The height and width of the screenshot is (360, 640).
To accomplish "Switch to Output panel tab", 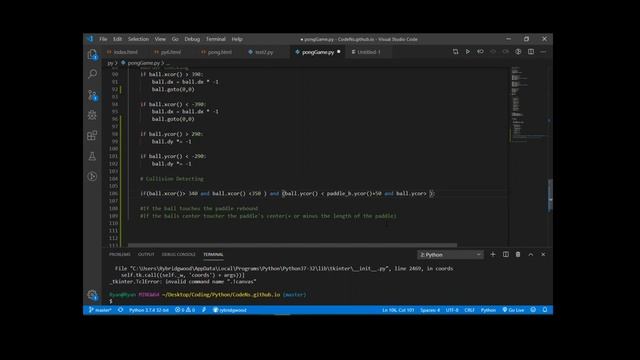I will click(x=146, y=254).
